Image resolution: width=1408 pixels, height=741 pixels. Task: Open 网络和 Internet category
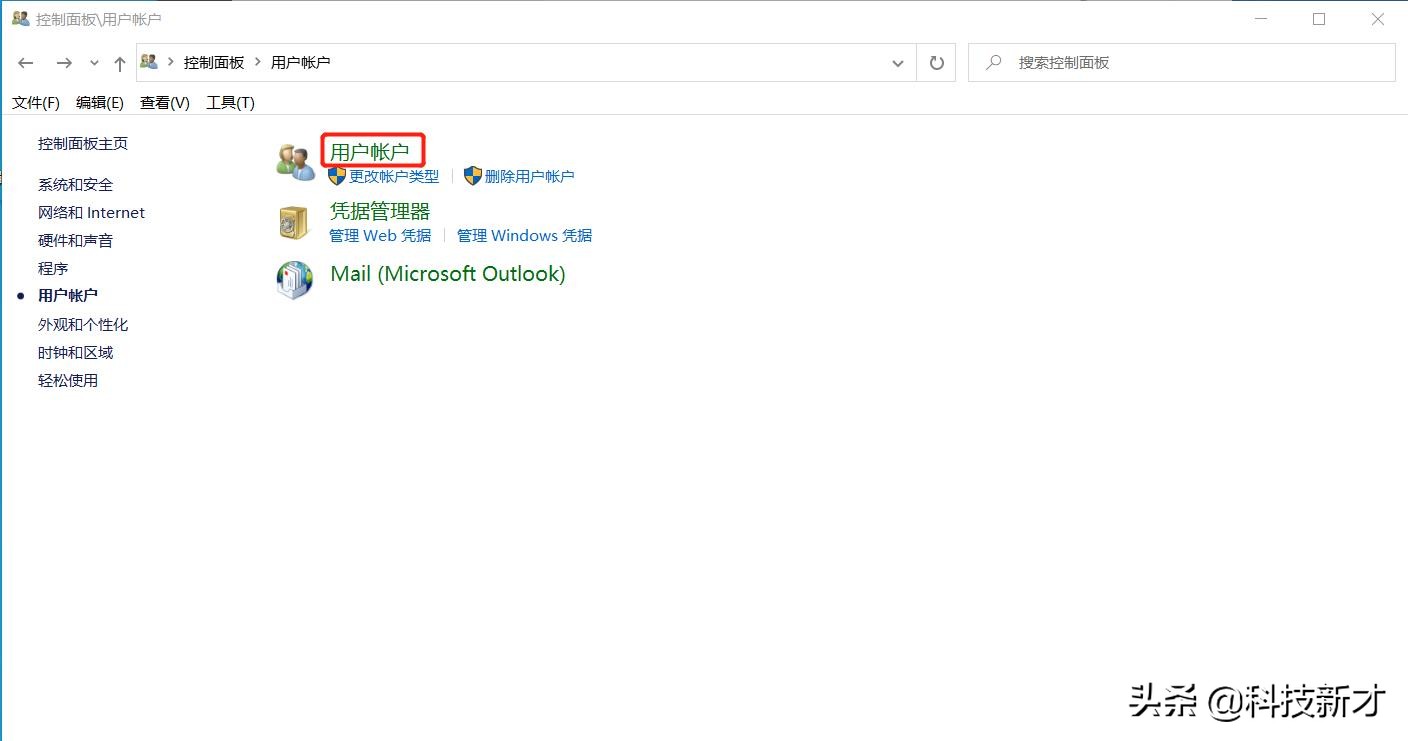coord(92,212)
